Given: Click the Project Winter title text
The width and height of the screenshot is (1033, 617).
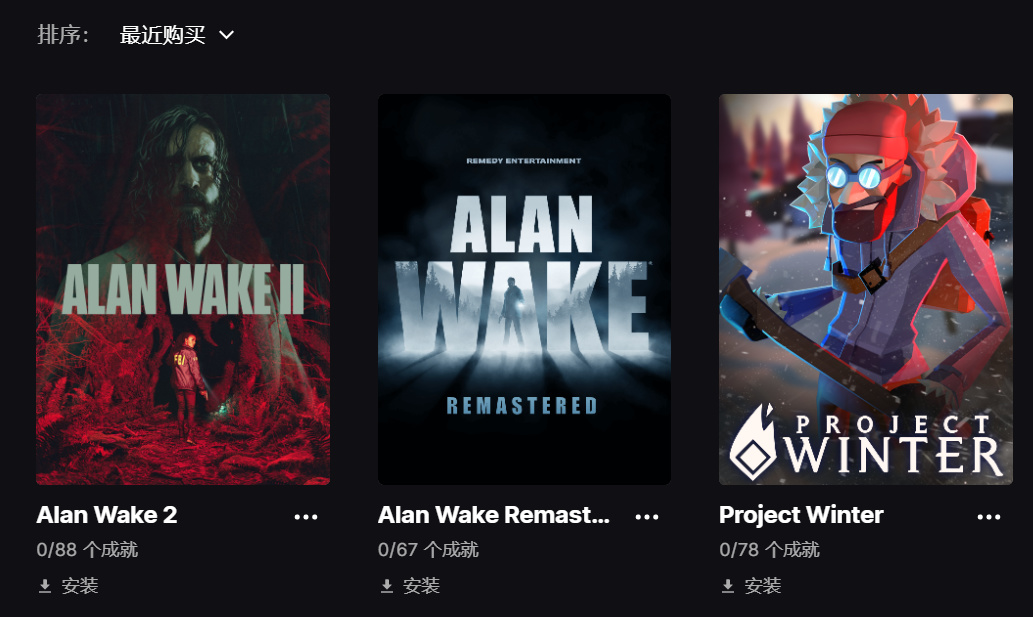Looking at the screenshot, I should pos(801,515).
